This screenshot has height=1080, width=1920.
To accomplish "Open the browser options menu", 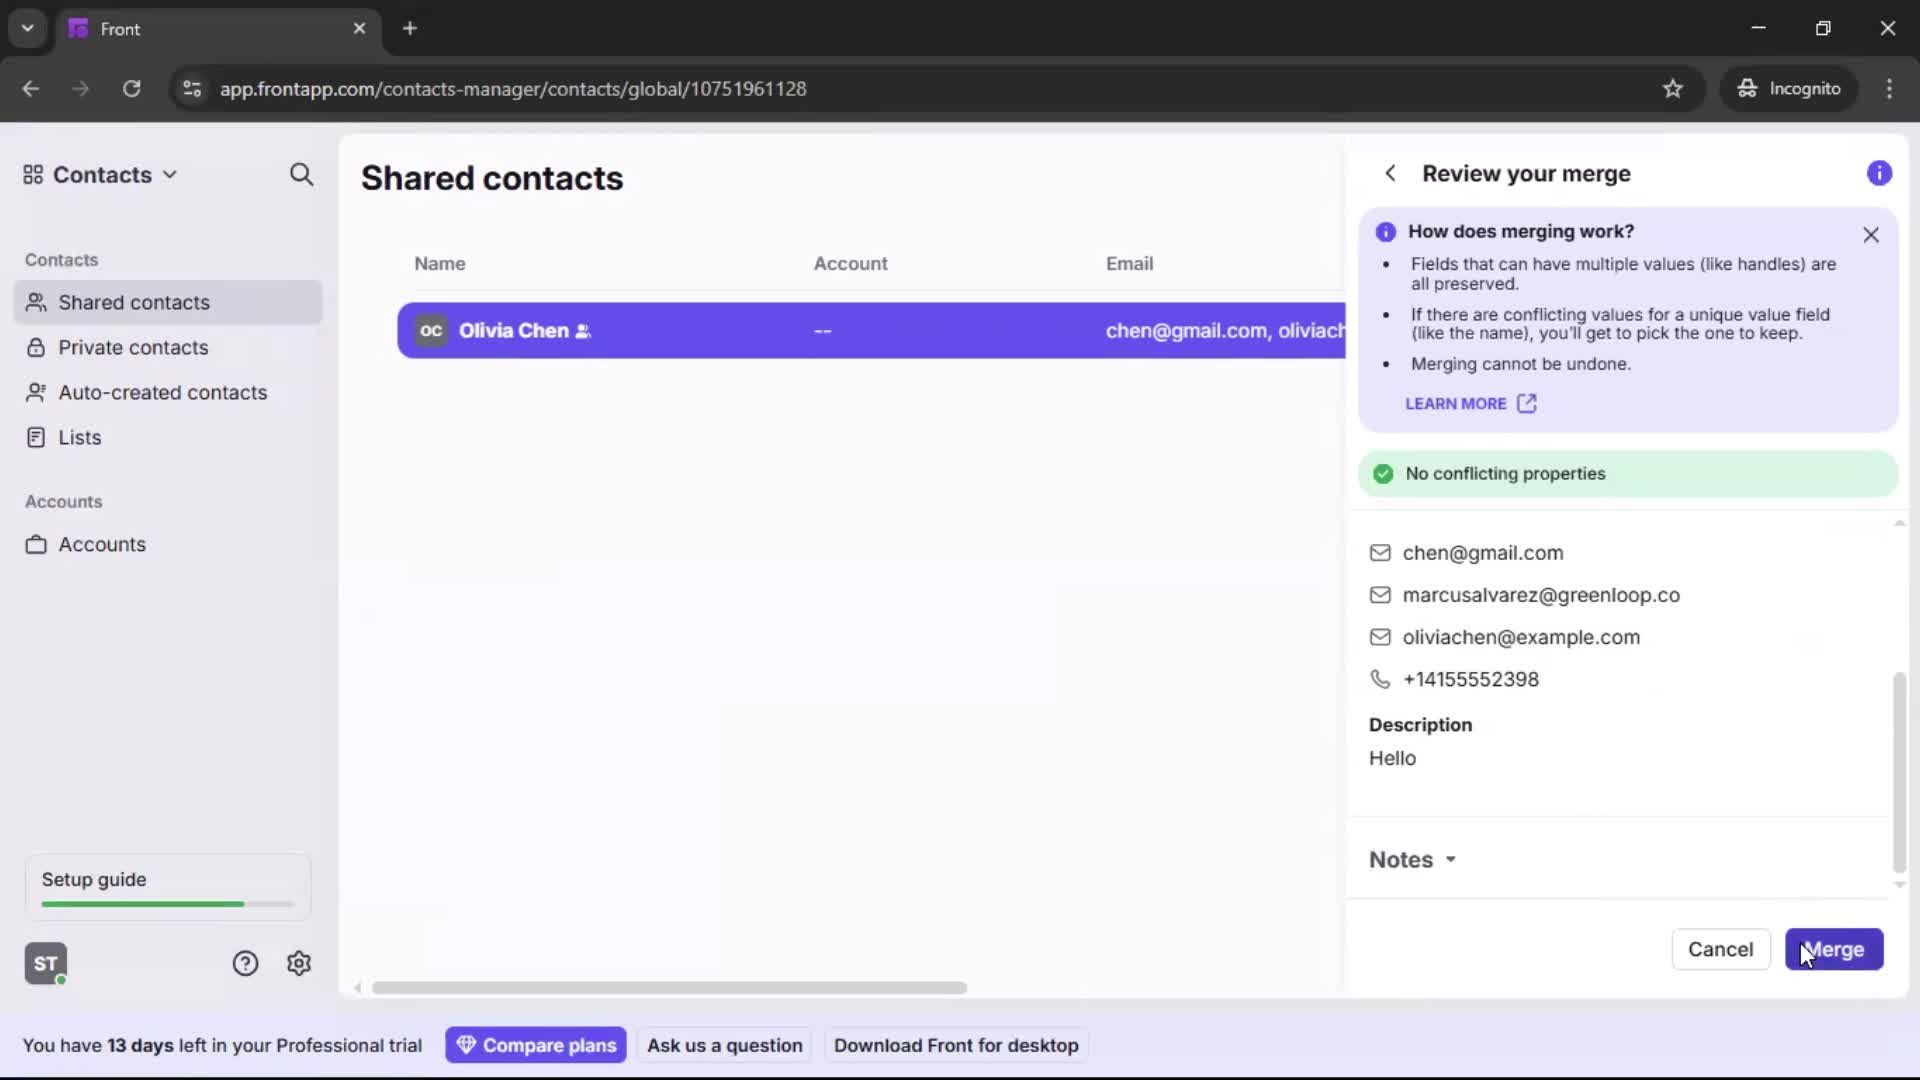I will (1891, 88).
